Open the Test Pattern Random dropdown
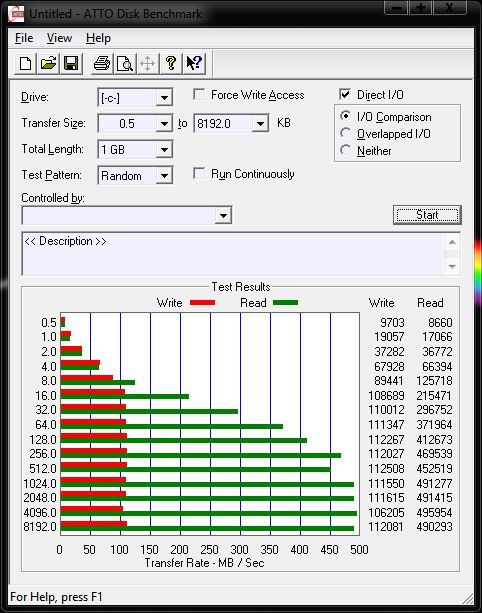 tap(164, 176)
